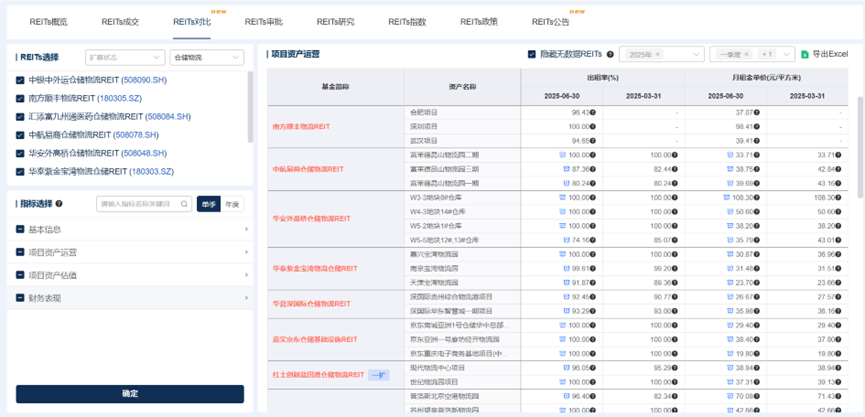Viewport: 865px width, 417px height.
Task: Click info icon beside 90.77 occupancy value
Action: (675, 297)
